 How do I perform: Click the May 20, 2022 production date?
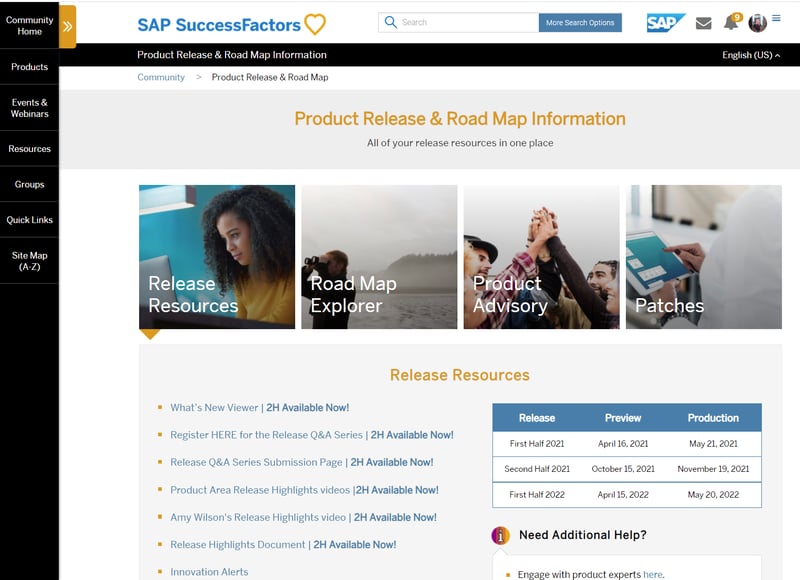click(x=713, y=495)
